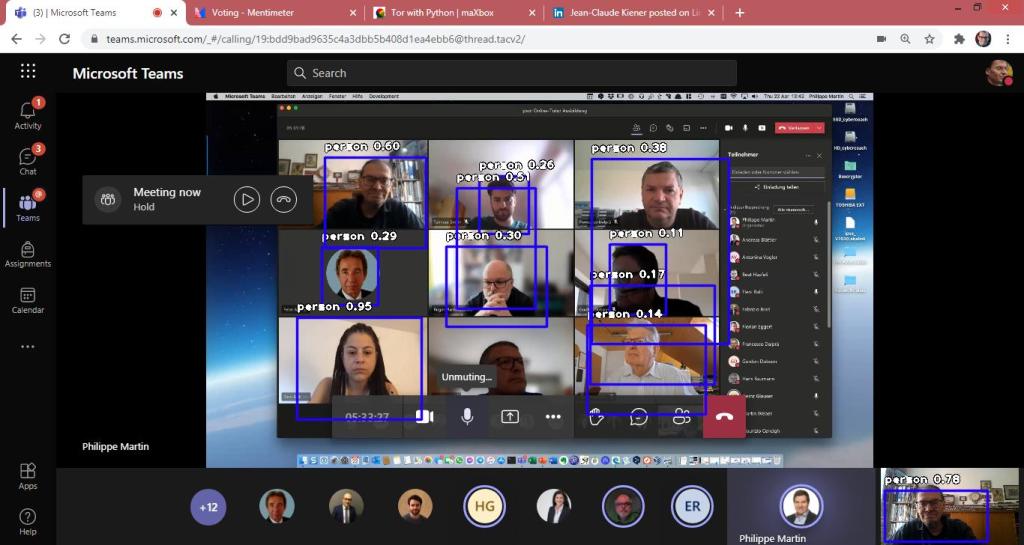Toggle the camera on or off
The width and height of the screenshot is (1024, 545).
(424, 417)
